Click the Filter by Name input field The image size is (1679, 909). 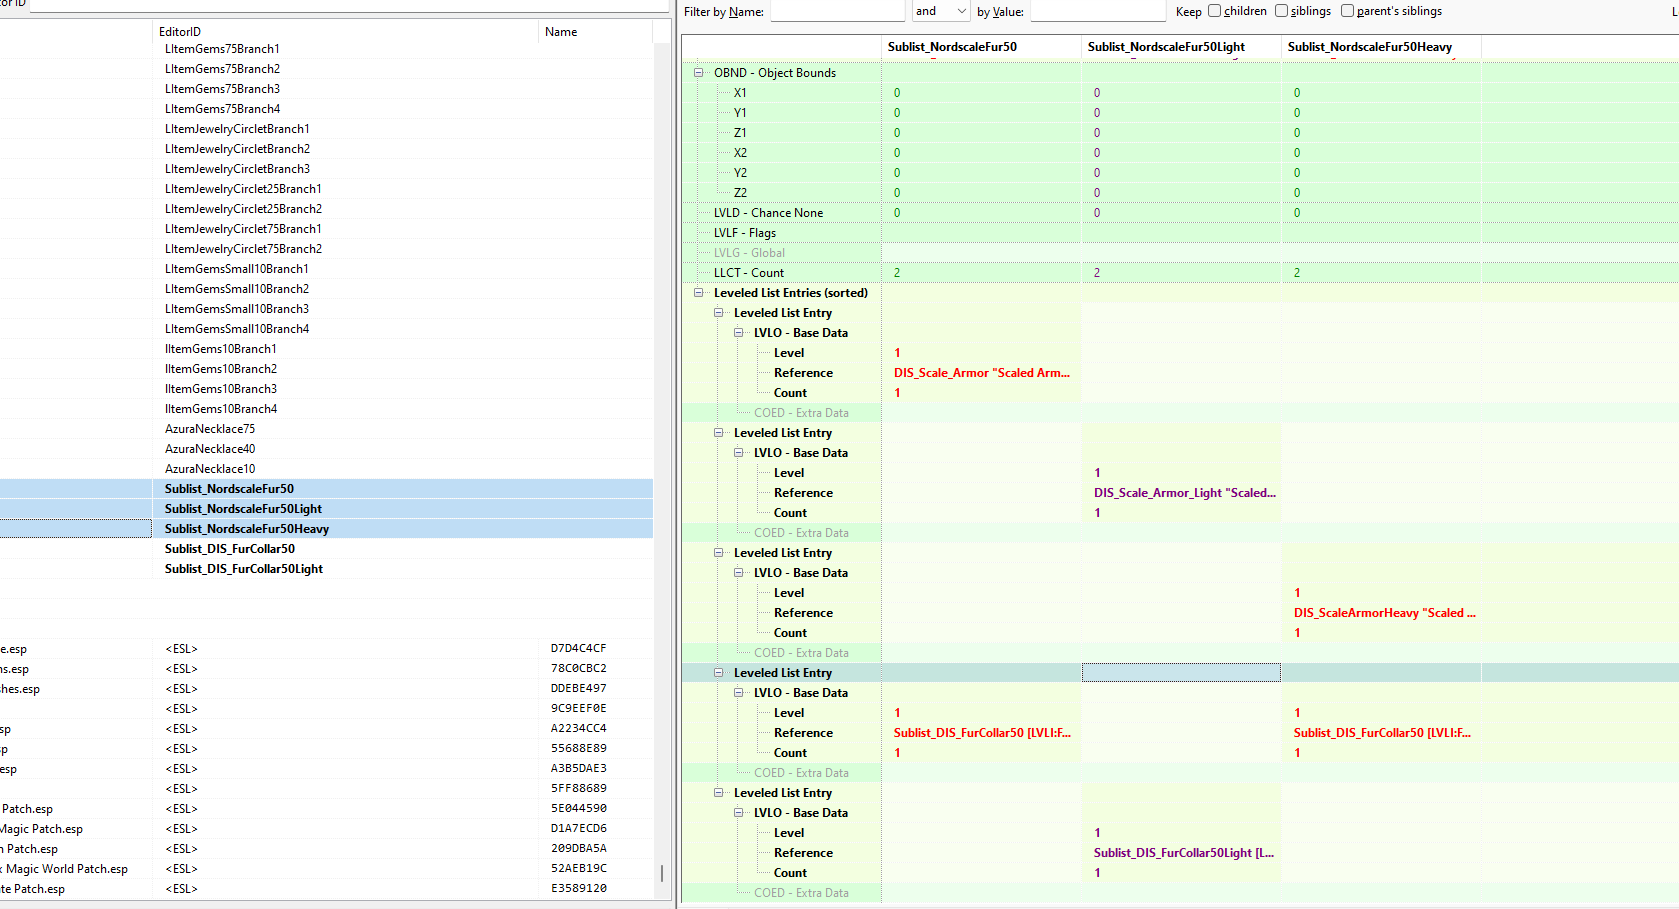click(837, 11)
